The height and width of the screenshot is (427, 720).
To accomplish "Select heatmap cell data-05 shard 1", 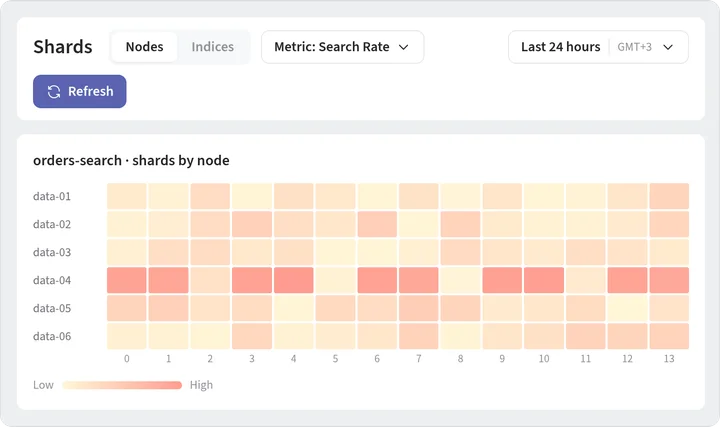I will click(169, 308).
